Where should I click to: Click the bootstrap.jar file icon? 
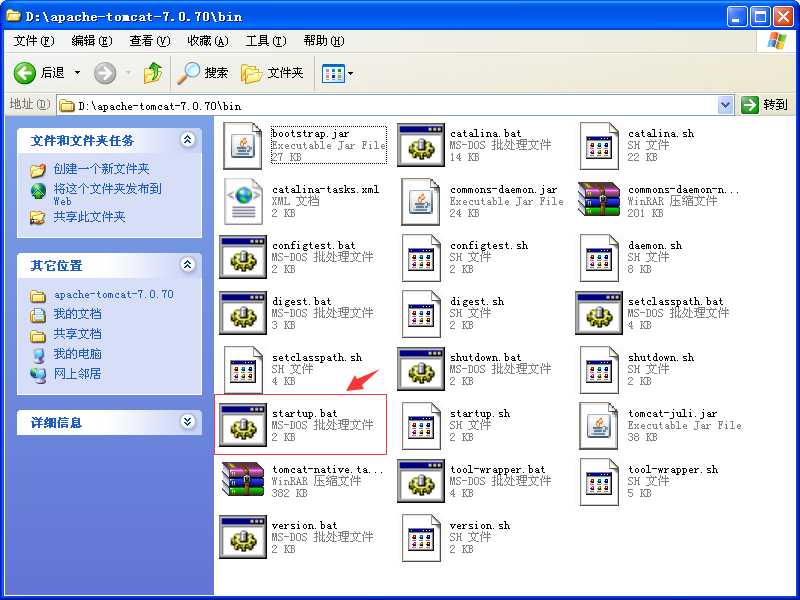[243, 146]
